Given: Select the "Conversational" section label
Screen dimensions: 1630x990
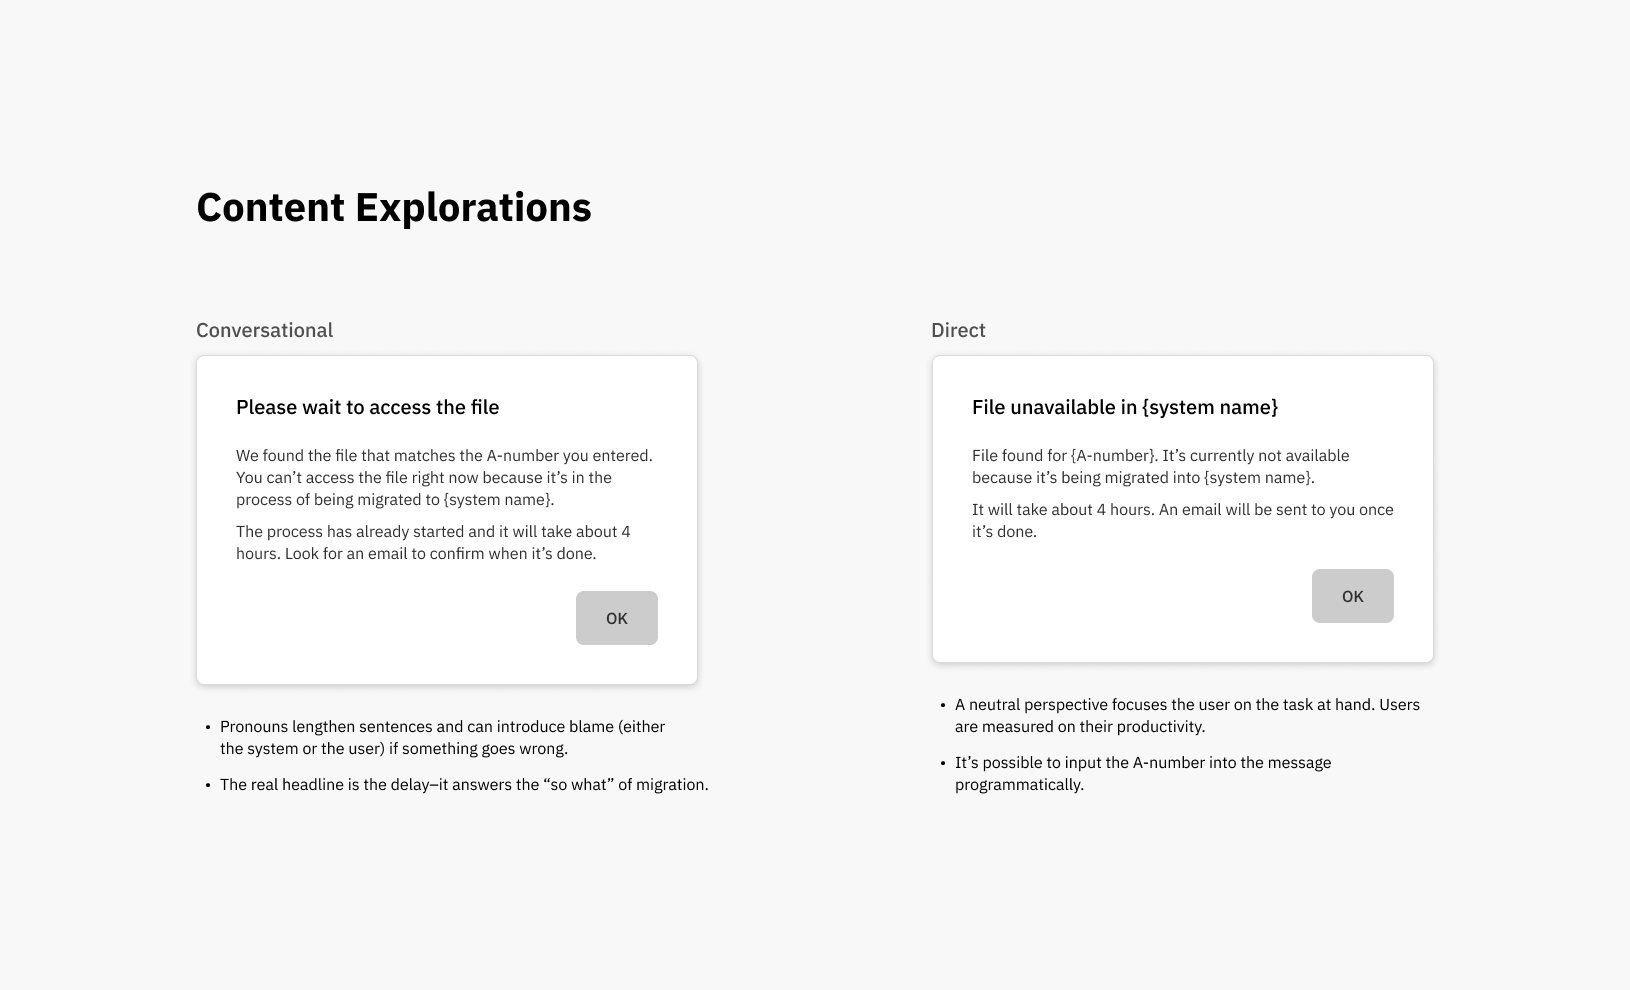Looking at the screenshot, I should [x=264, y=330].
